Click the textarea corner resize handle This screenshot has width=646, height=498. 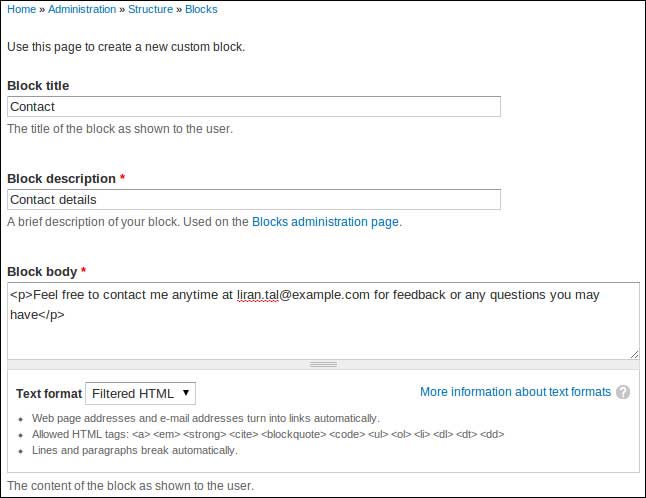(634, 353)
